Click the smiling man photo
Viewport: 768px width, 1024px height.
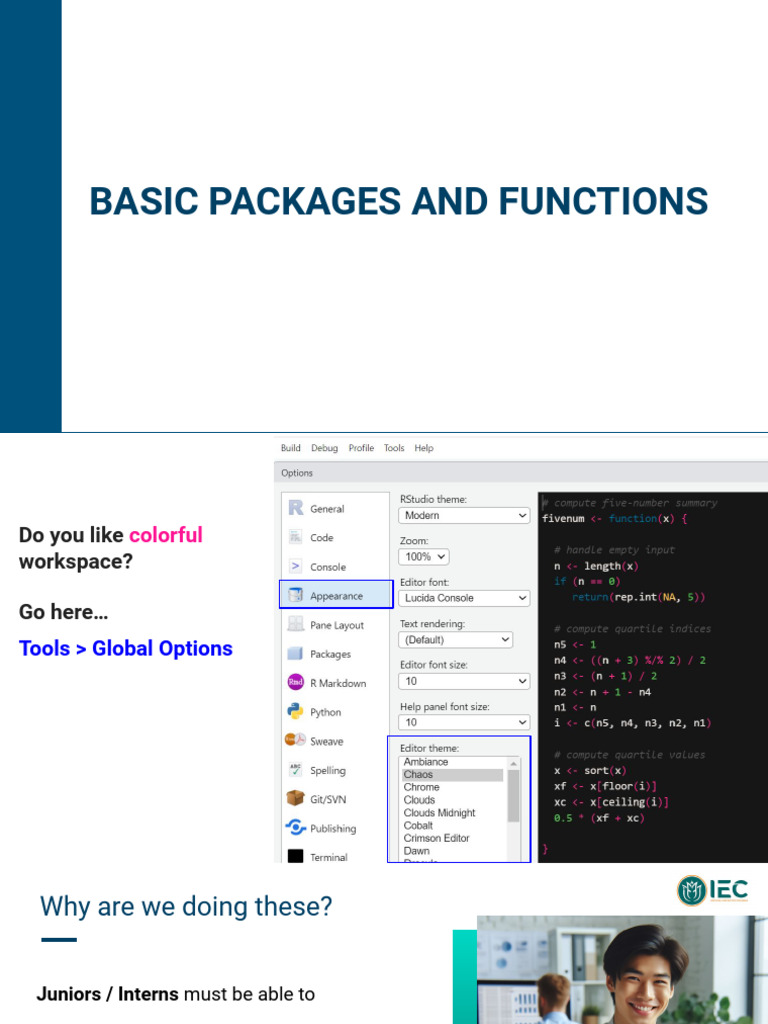tap(622, 969)
